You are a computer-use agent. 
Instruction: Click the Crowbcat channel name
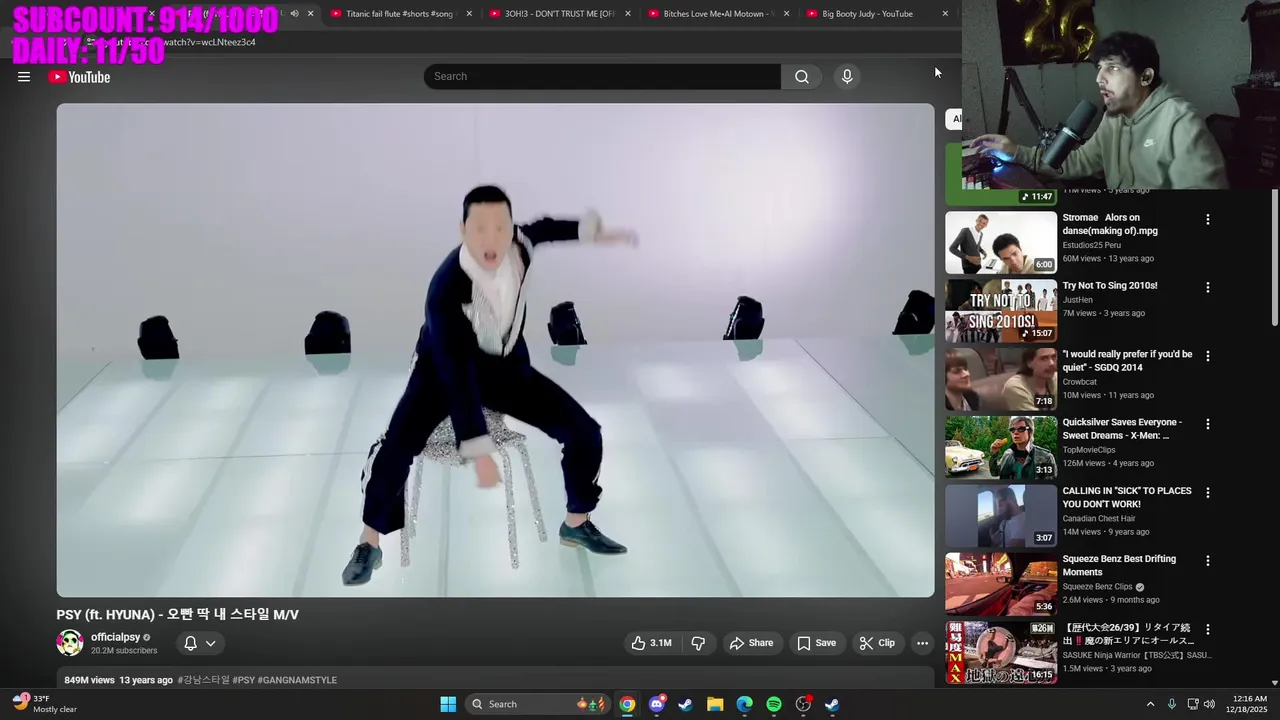tap(1080, 381)
